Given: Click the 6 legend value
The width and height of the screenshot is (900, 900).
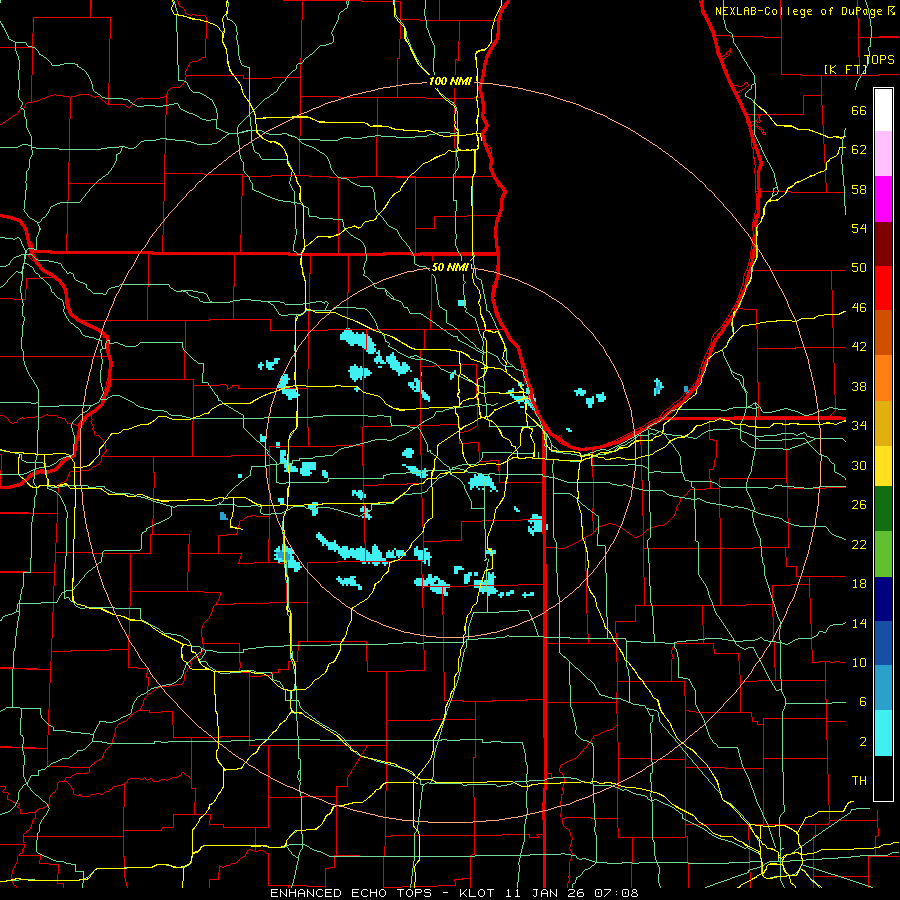Looking at the screenshot, I should 862,702.
